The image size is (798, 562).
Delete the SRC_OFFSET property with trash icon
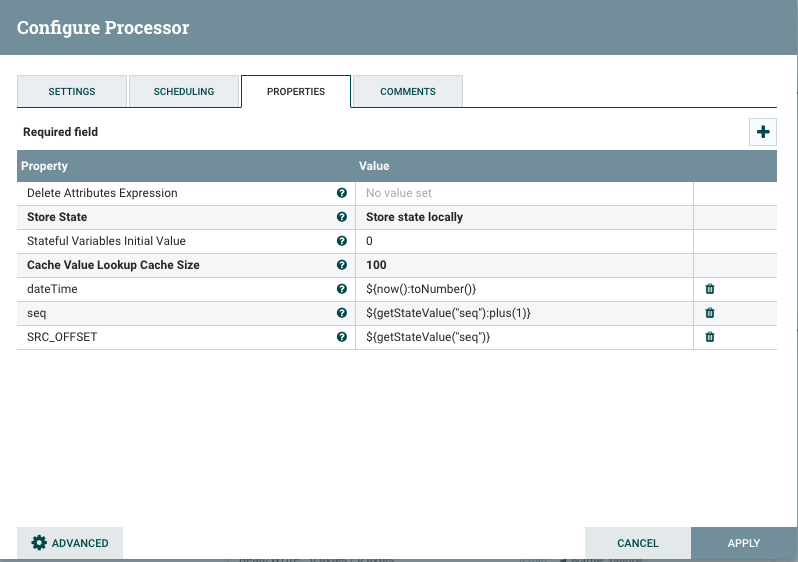[710, 337]
